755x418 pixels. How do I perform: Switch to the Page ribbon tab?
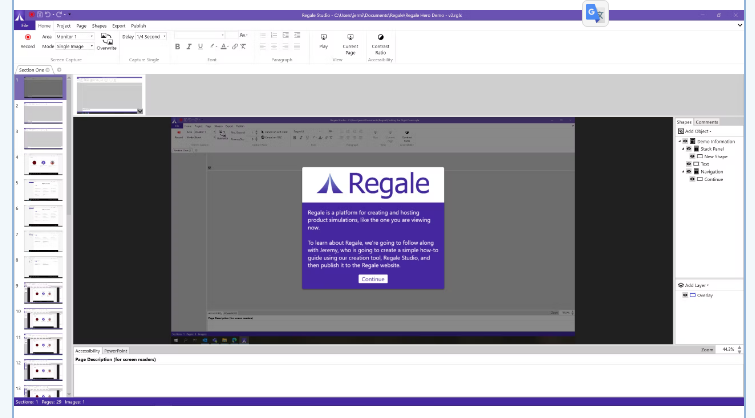click(x=81, y=26)
